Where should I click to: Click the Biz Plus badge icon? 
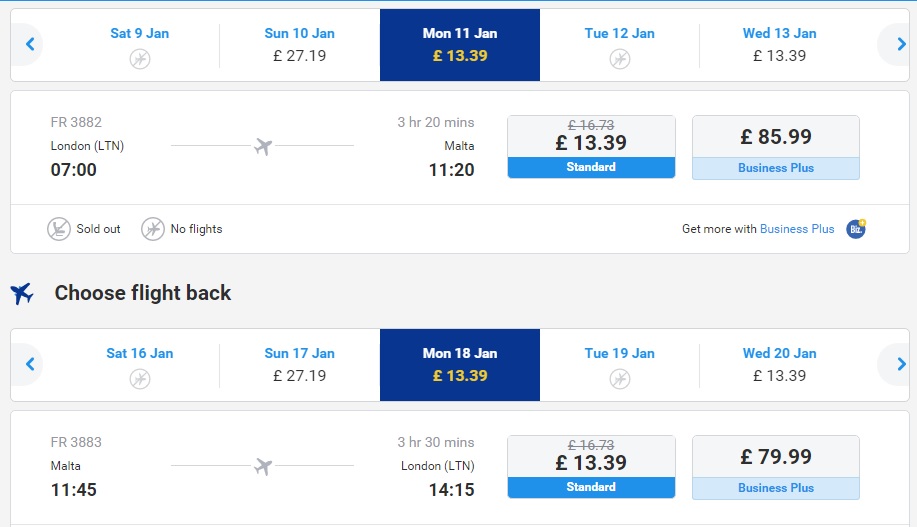pyautogui.click(x=856, y=228)
